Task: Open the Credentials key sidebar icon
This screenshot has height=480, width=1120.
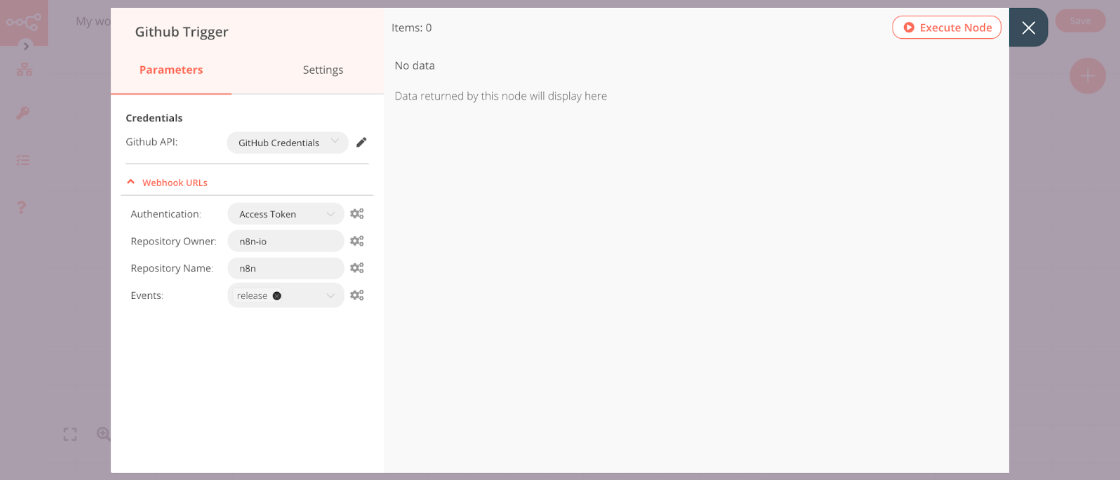Action: tap(24, 114)
